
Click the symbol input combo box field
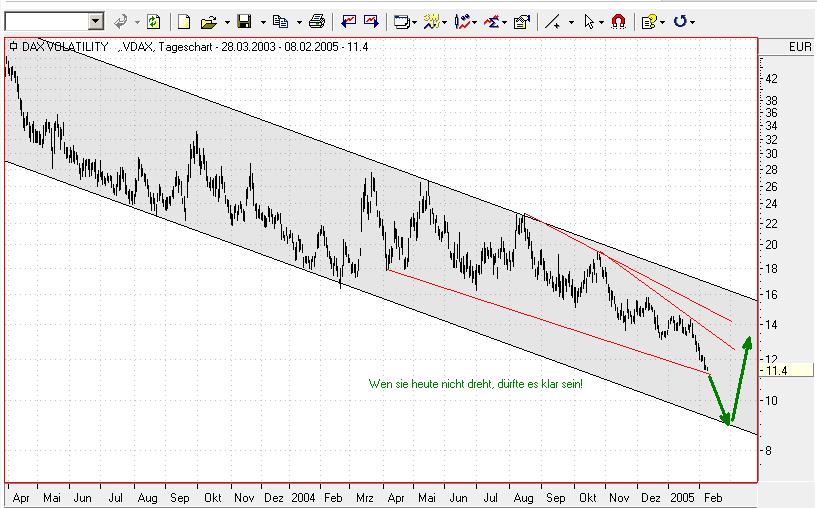[46, 22]
